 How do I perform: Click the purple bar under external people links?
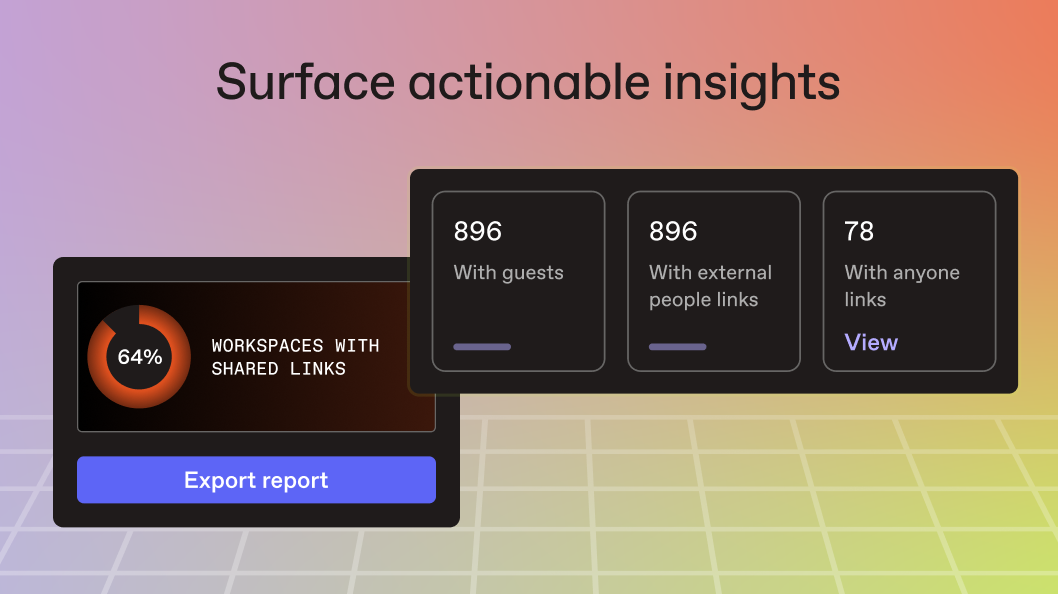[678, 347]
